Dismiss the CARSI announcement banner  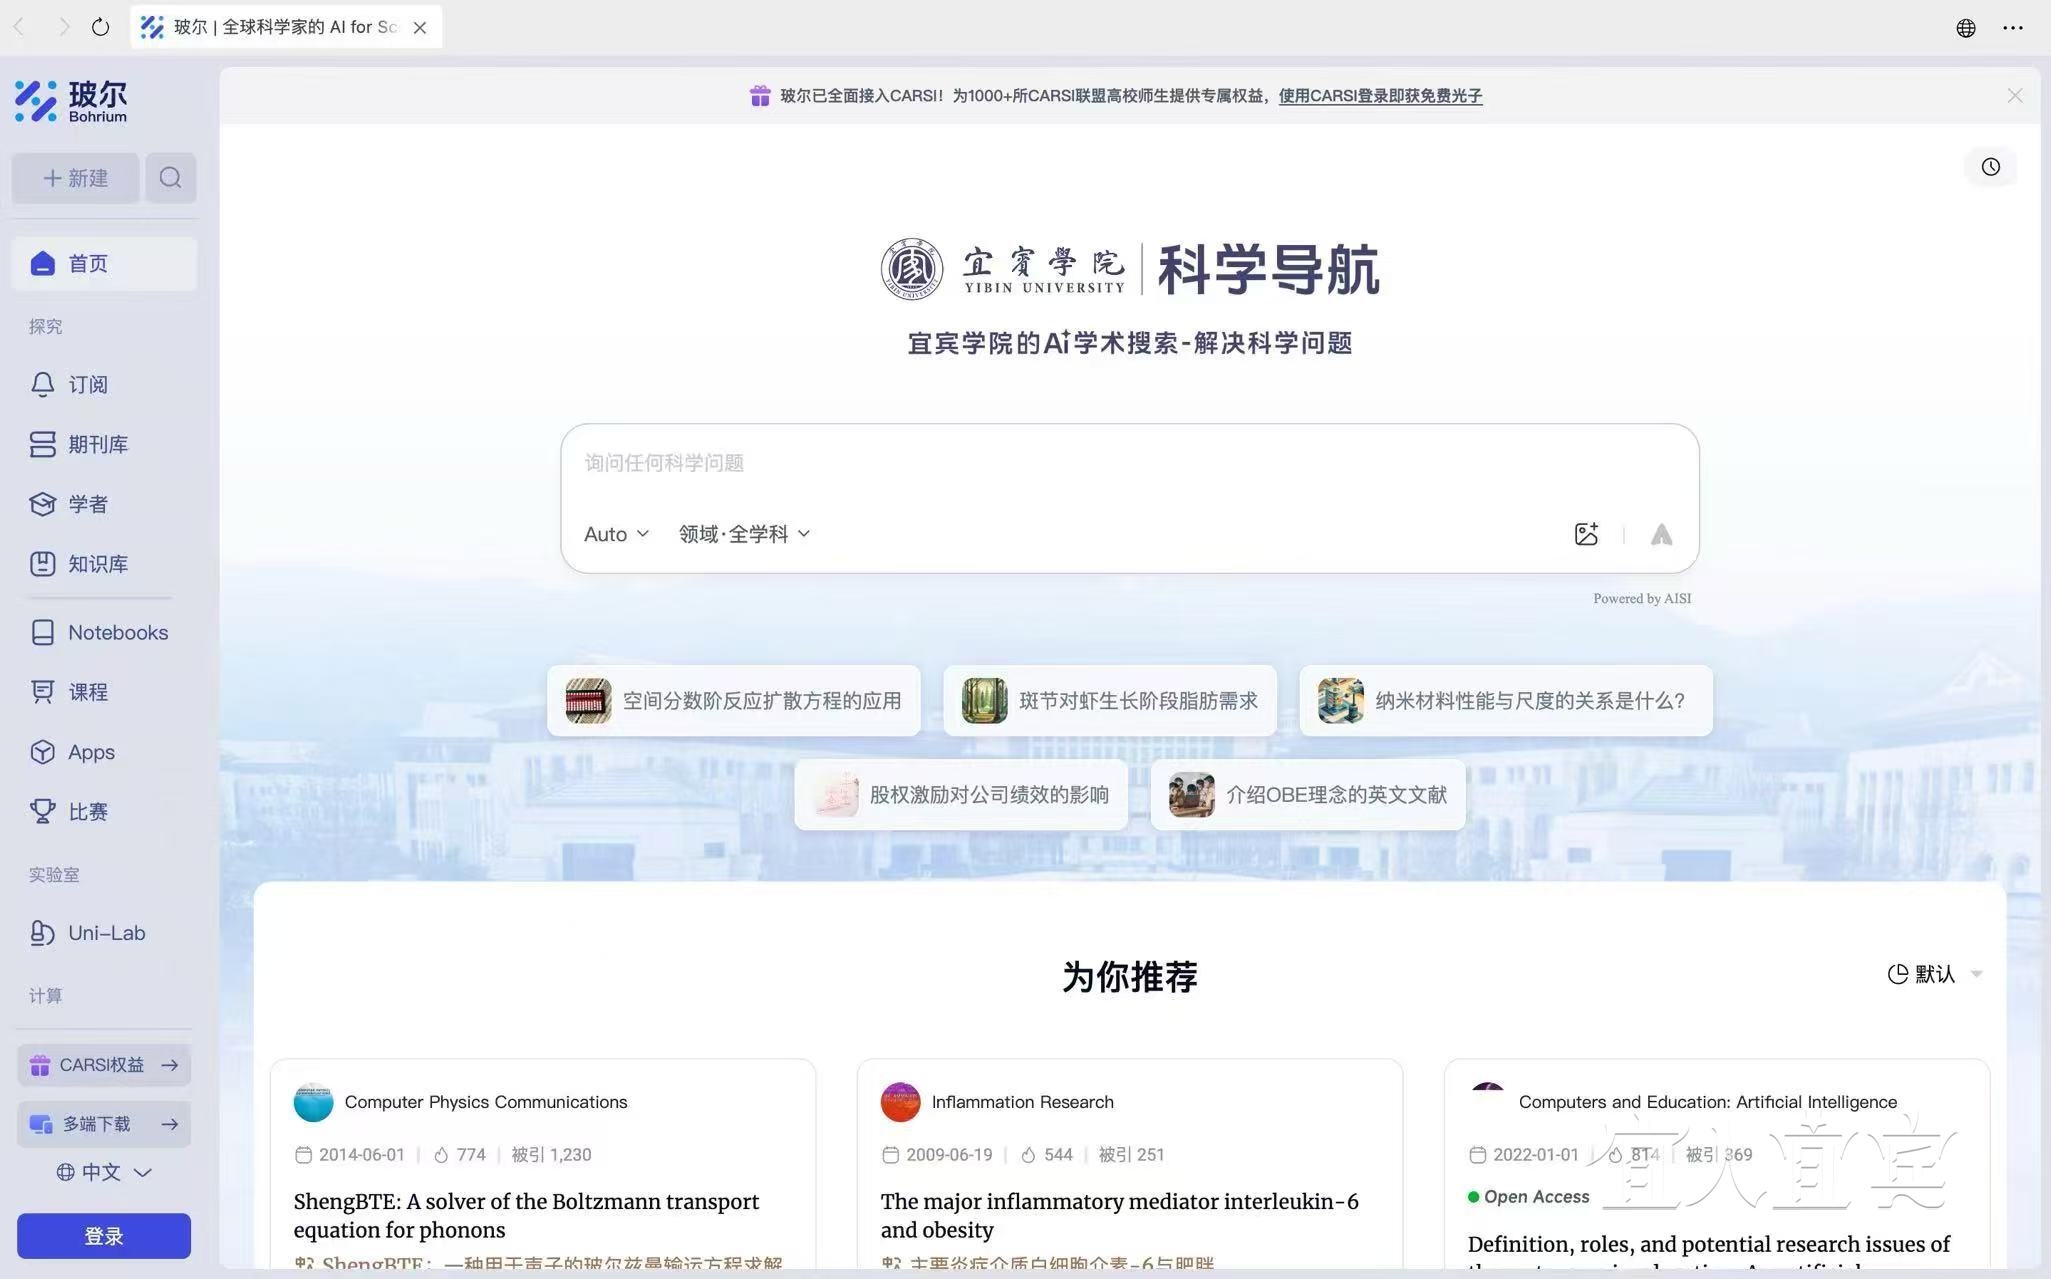click(x=2014, y=96)
